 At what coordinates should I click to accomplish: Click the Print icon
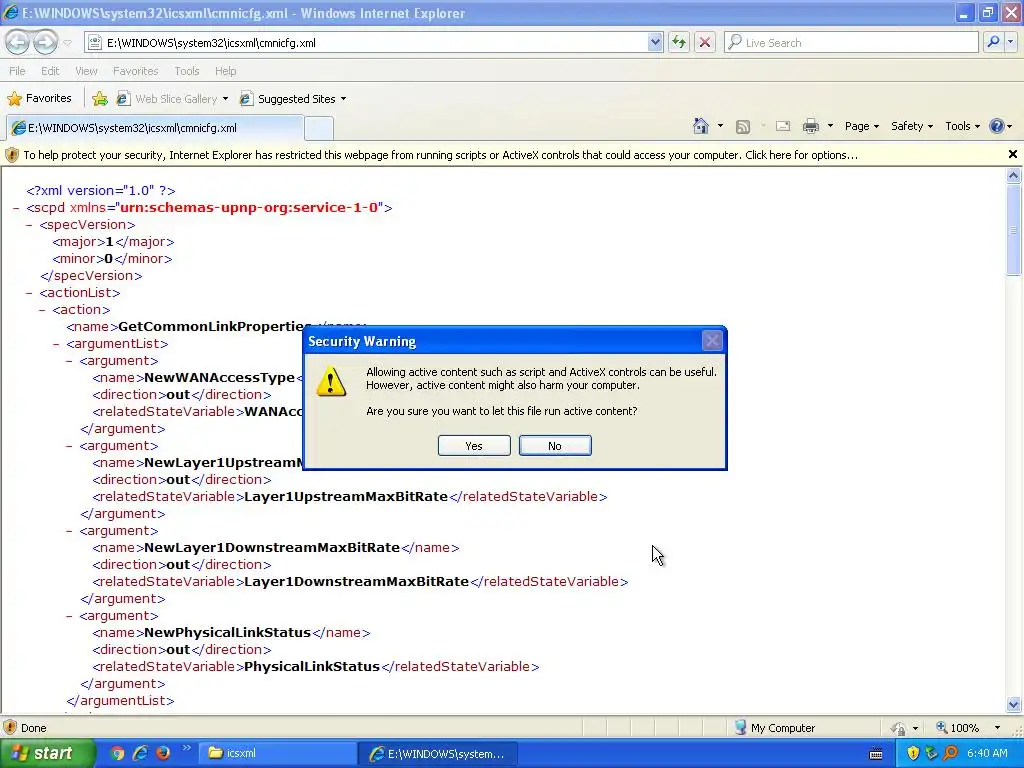pos(810,127)
